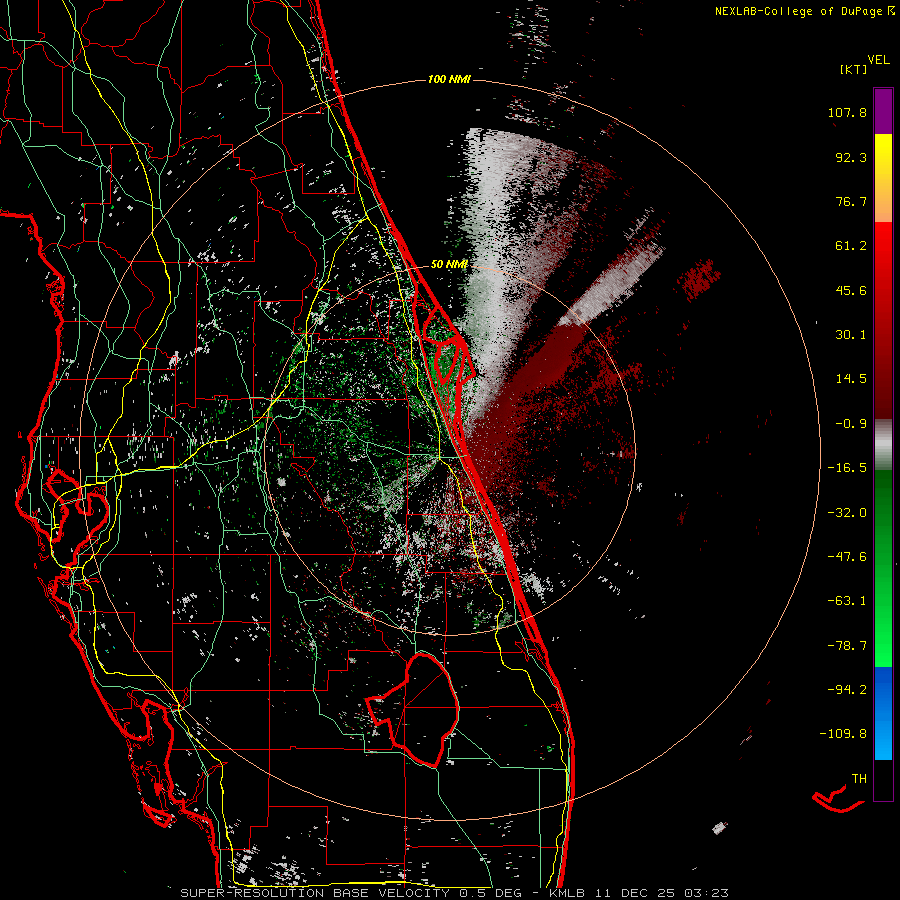Click the 107.8 legend value
900x900 pixels.
[847, 112]
